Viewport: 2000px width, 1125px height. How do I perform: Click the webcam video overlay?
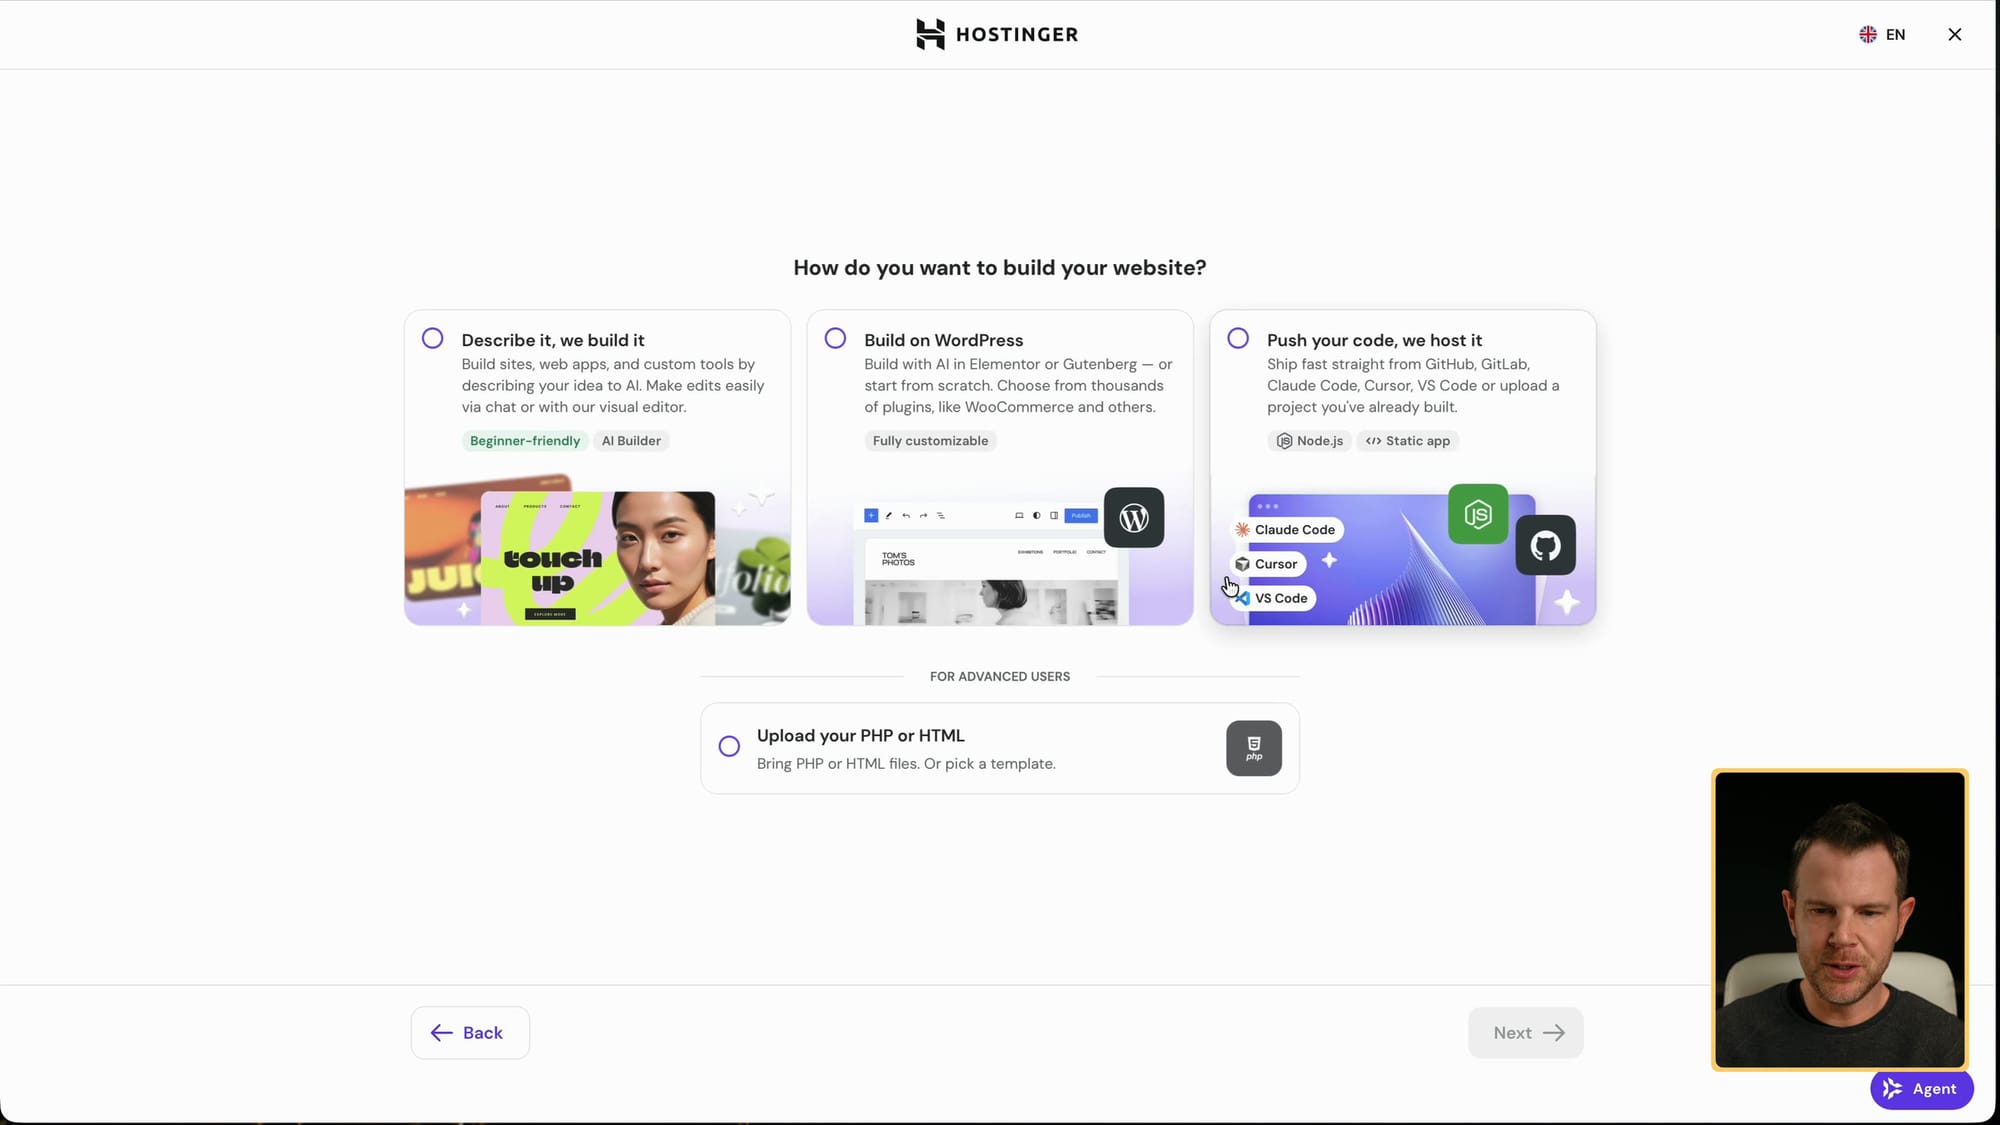1840,919
